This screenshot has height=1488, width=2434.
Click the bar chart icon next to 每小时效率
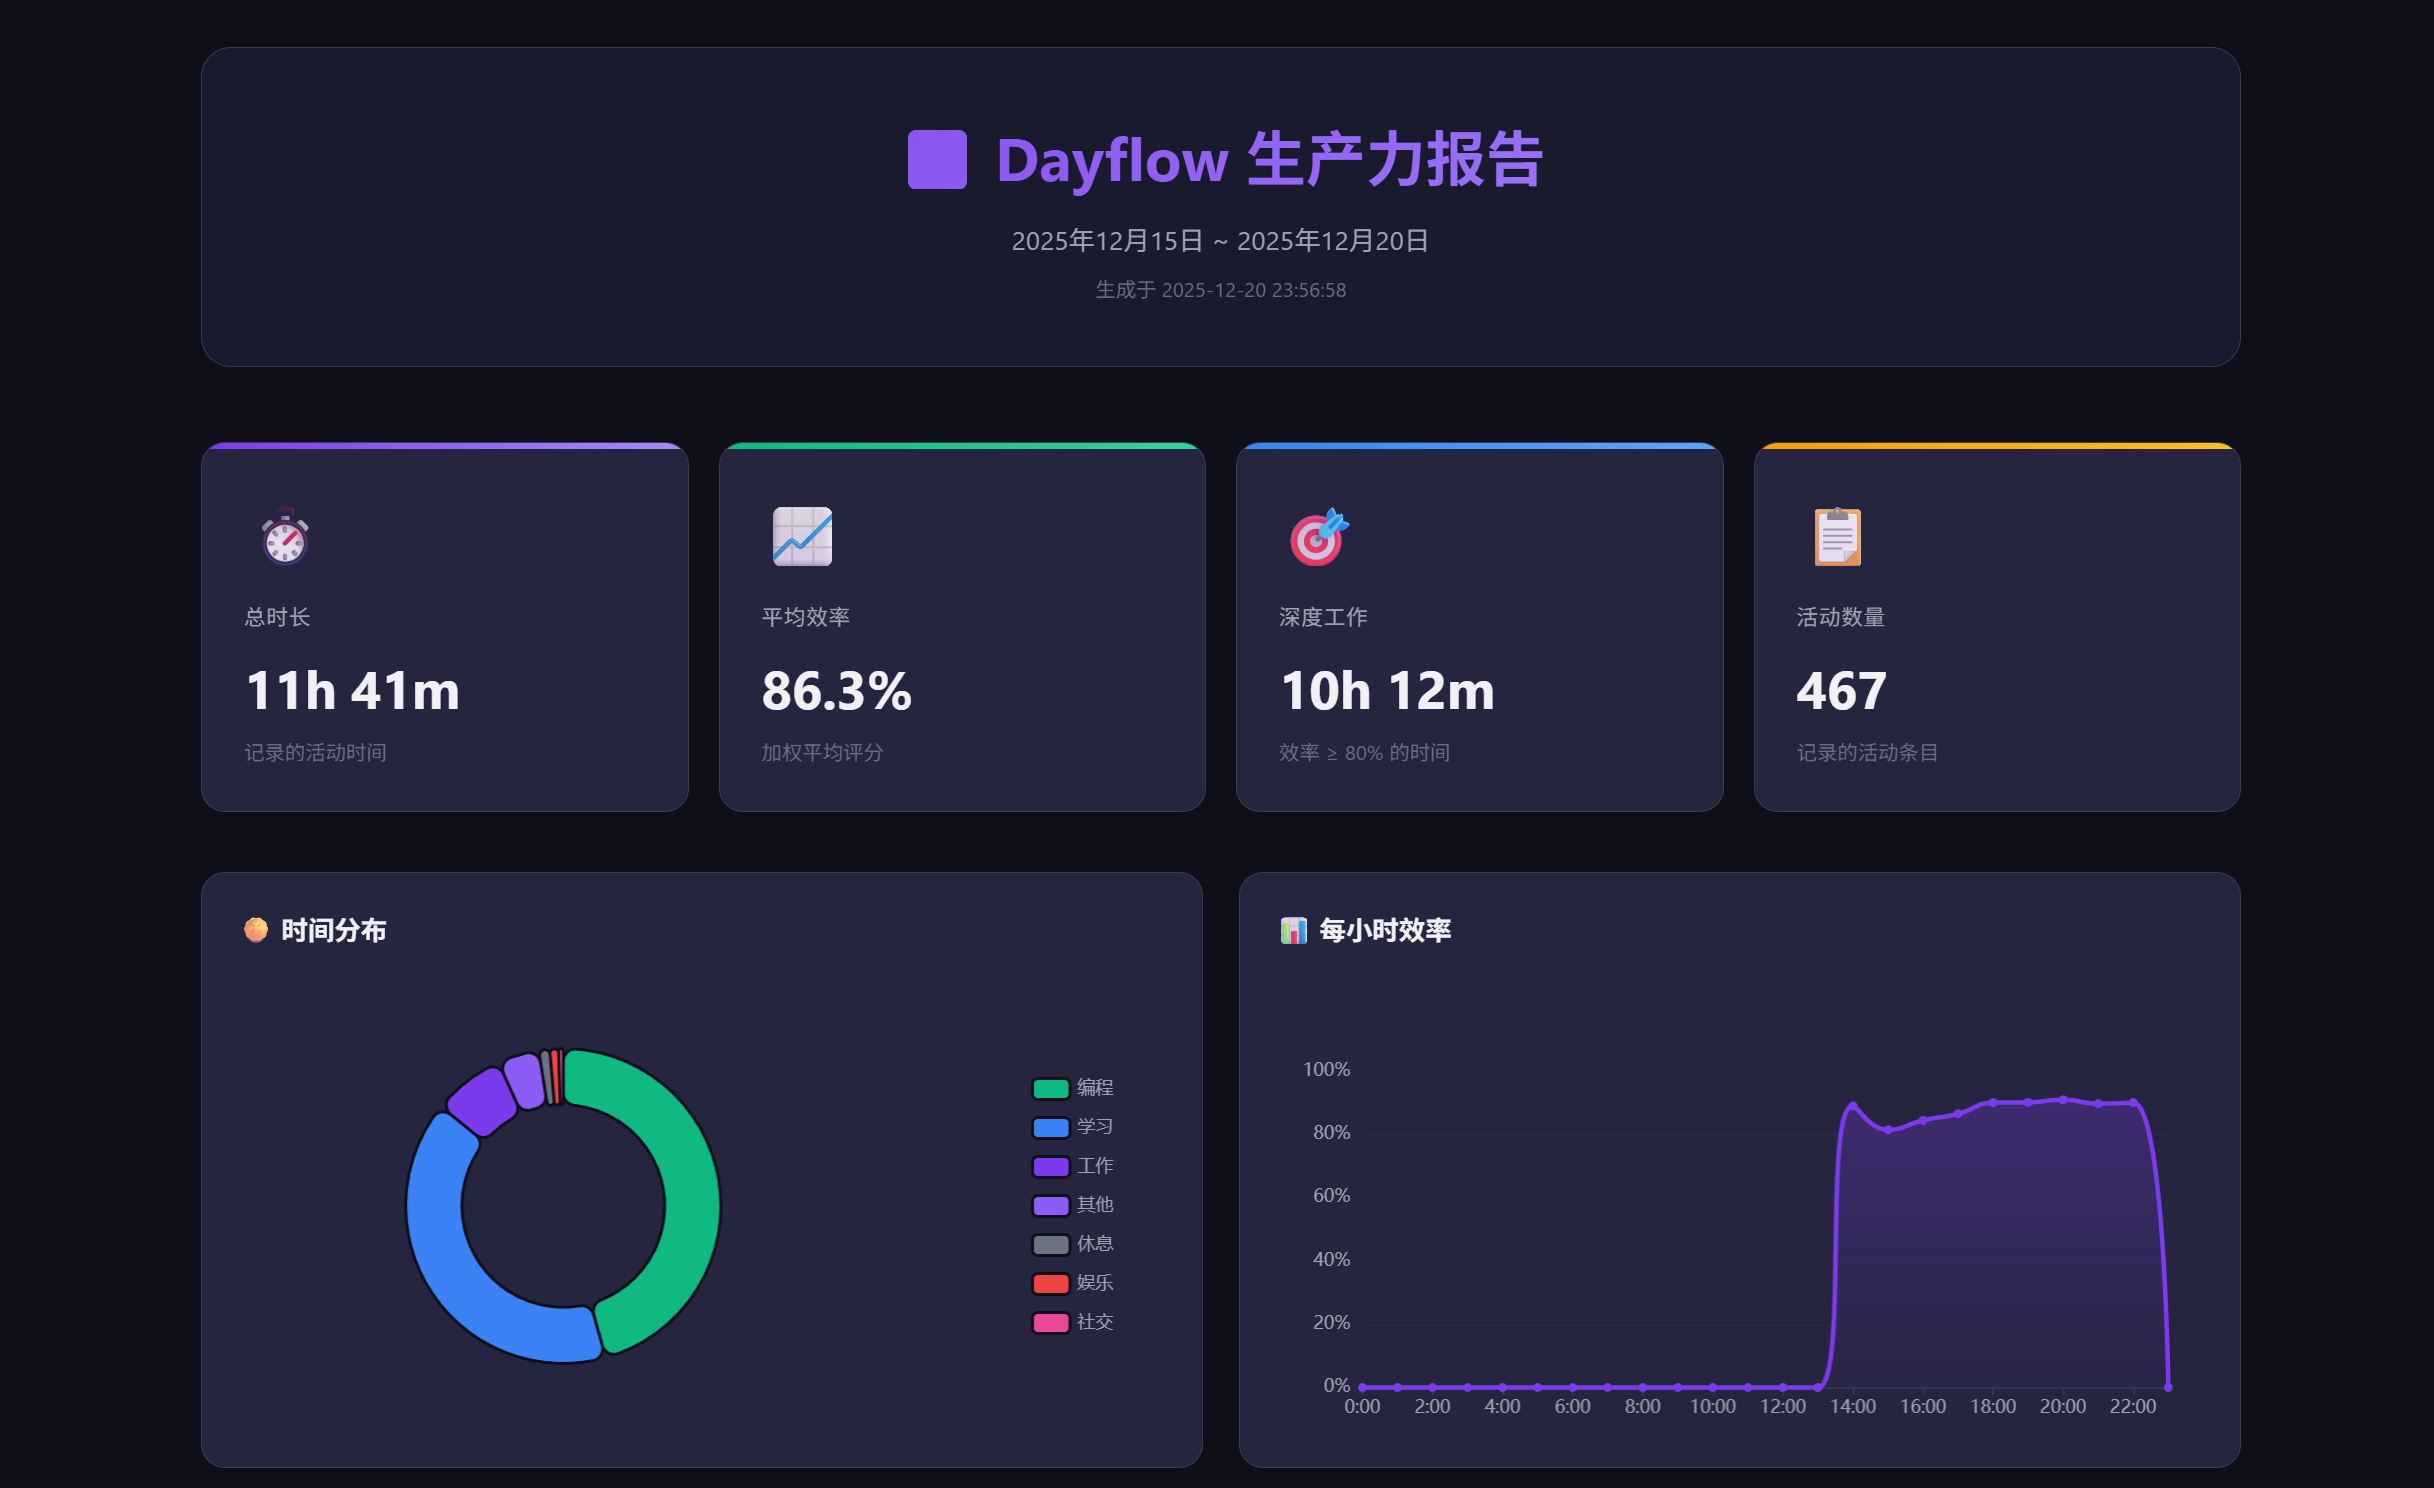[1294, 931]
